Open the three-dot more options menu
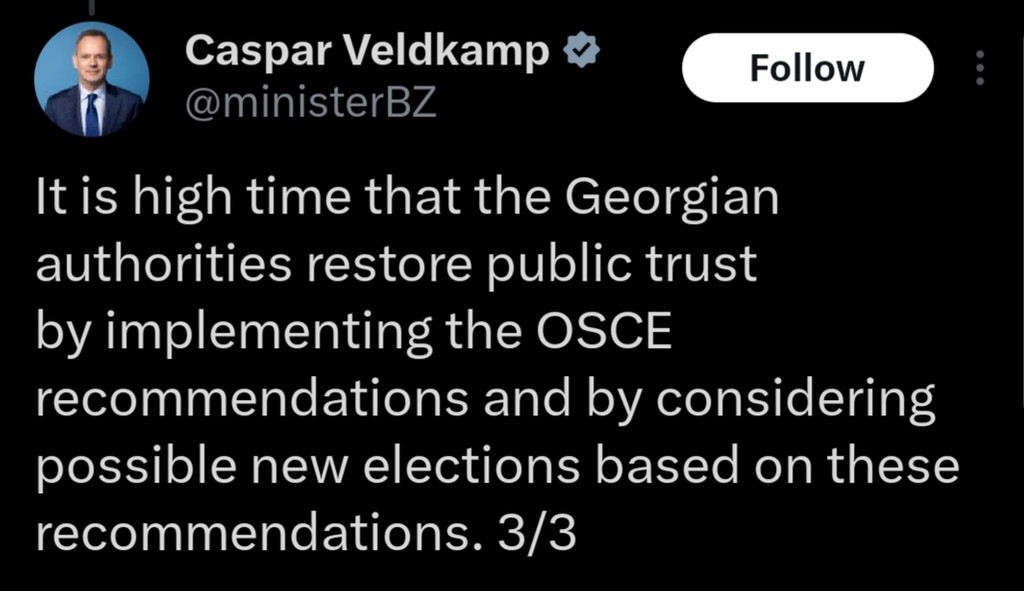 point(980,68)
